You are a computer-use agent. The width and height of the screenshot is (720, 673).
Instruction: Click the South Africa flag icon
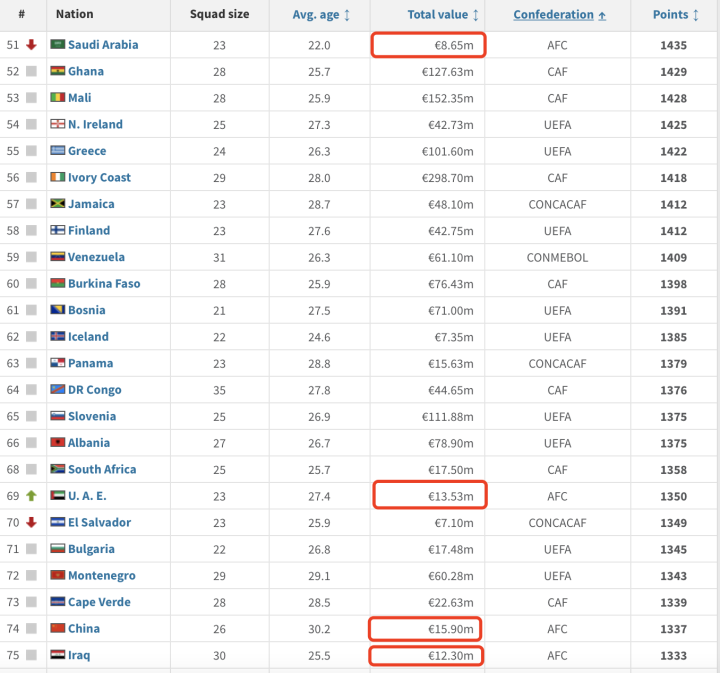click(58, 469)
